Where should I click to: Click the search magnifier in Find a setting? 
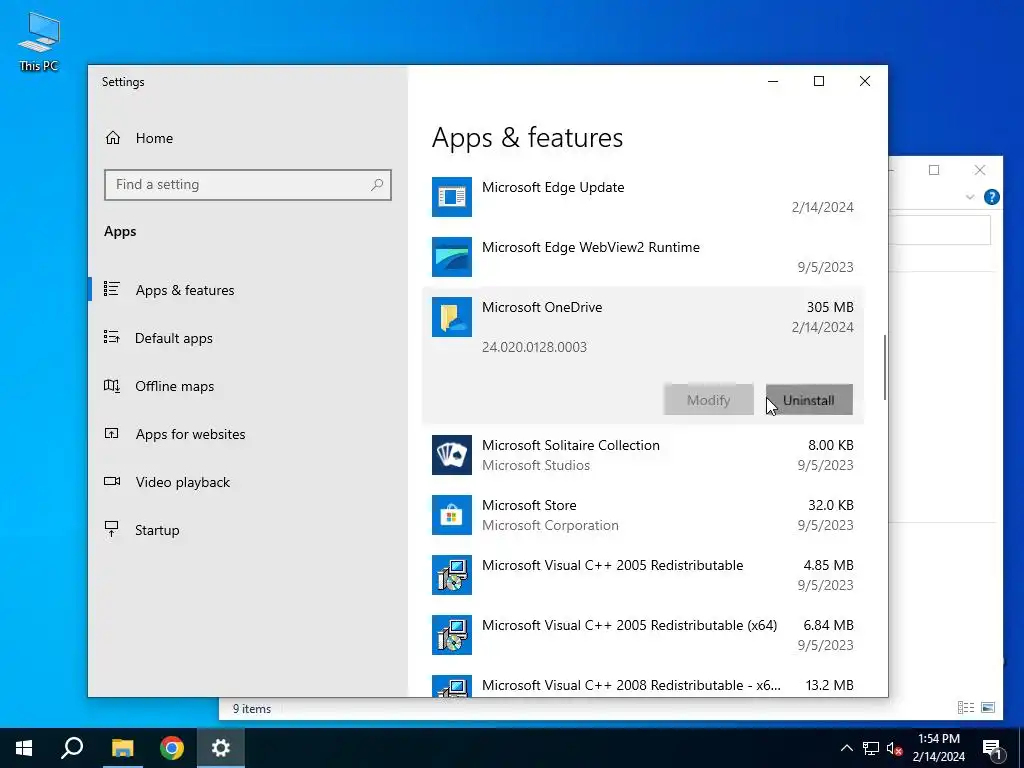377,185
